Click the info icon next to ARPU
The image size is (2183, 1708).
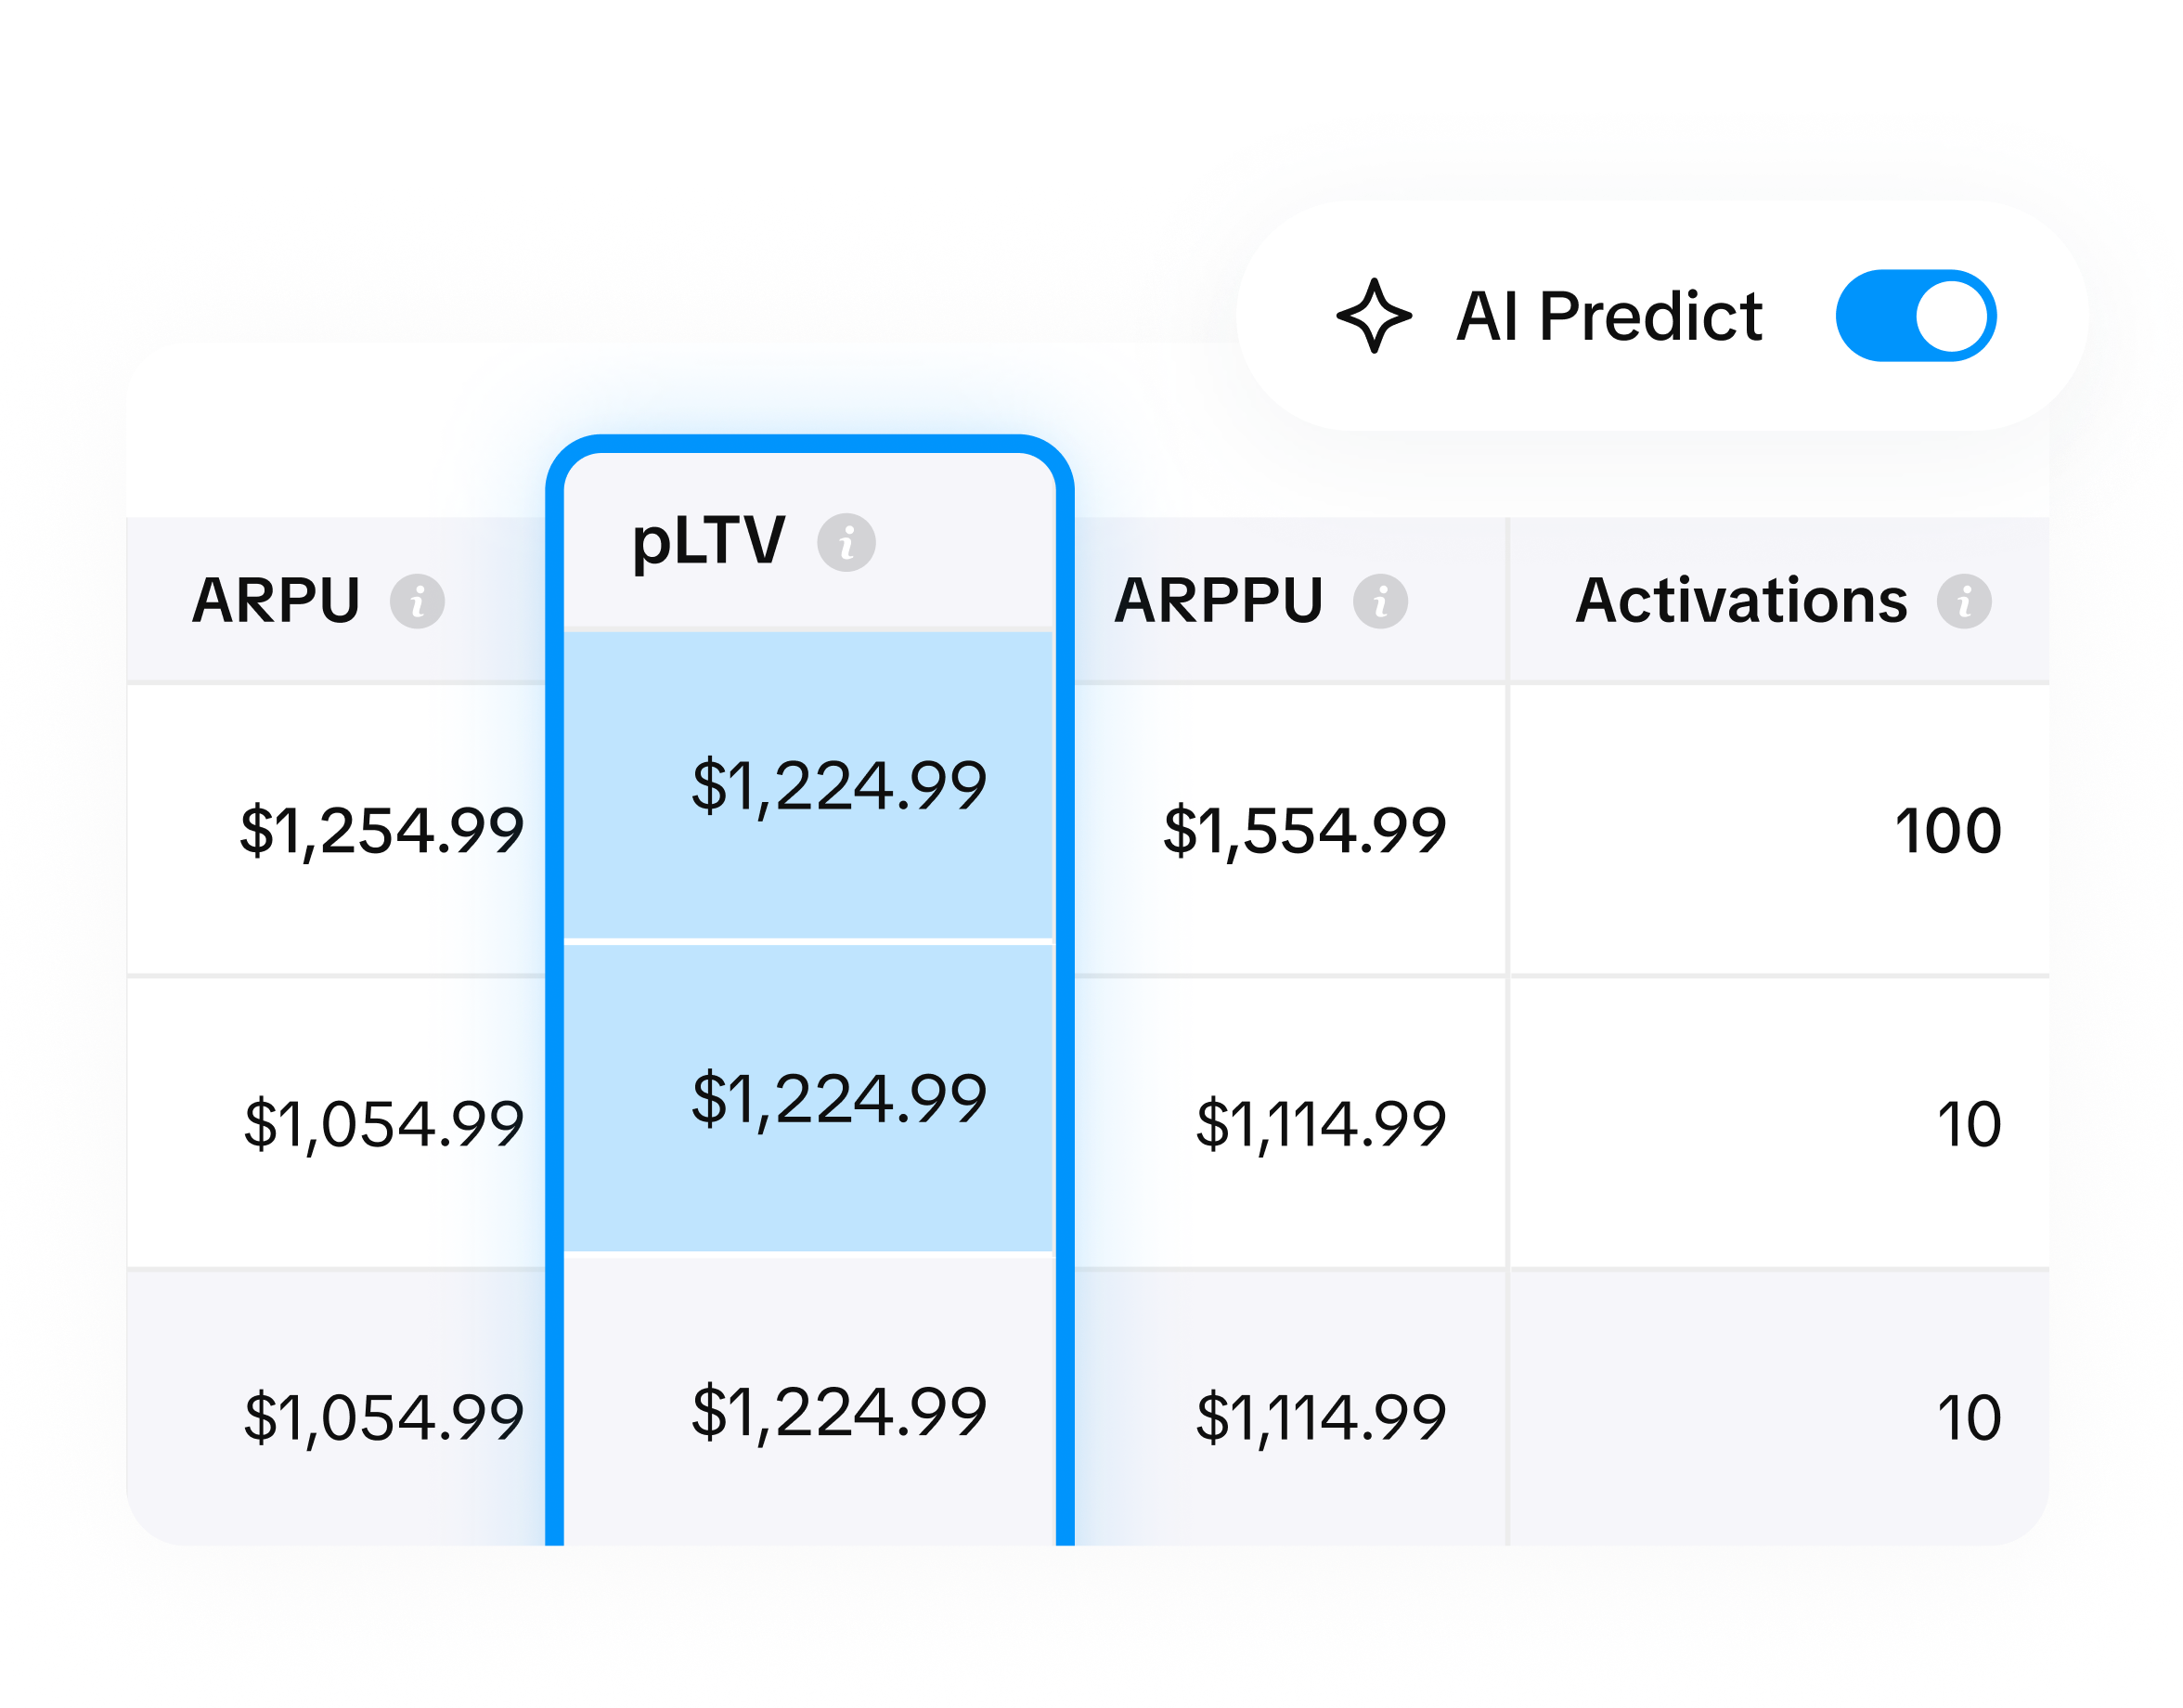419,602
